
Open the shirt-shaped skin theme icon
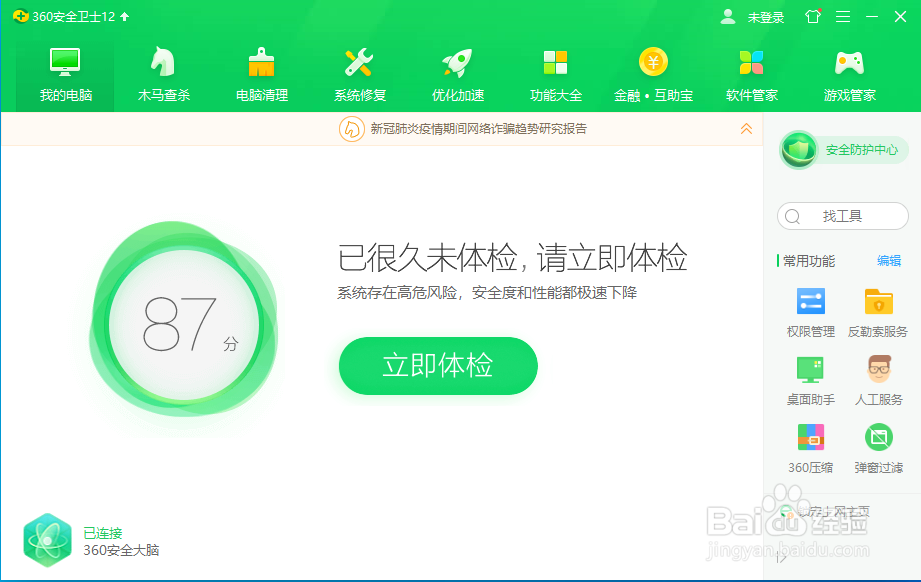pyautogui.click(x=812, y=16)
